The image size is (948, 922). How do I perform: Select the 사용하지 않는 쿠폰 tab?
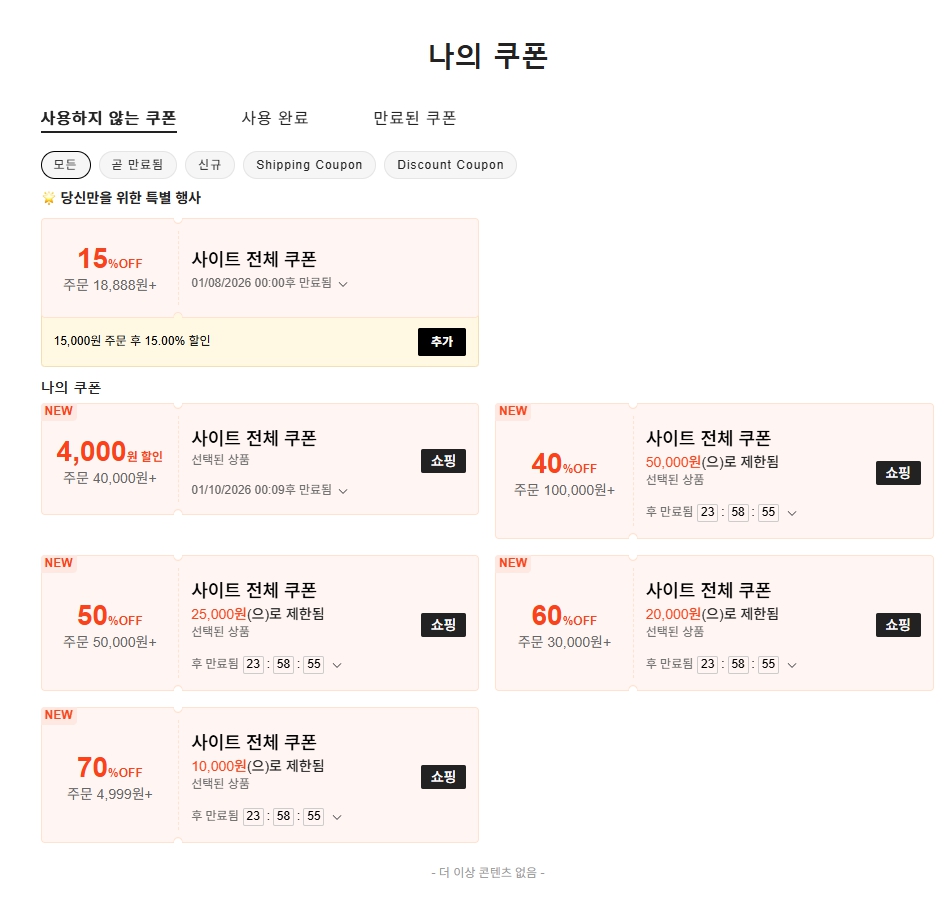point(107,117)
